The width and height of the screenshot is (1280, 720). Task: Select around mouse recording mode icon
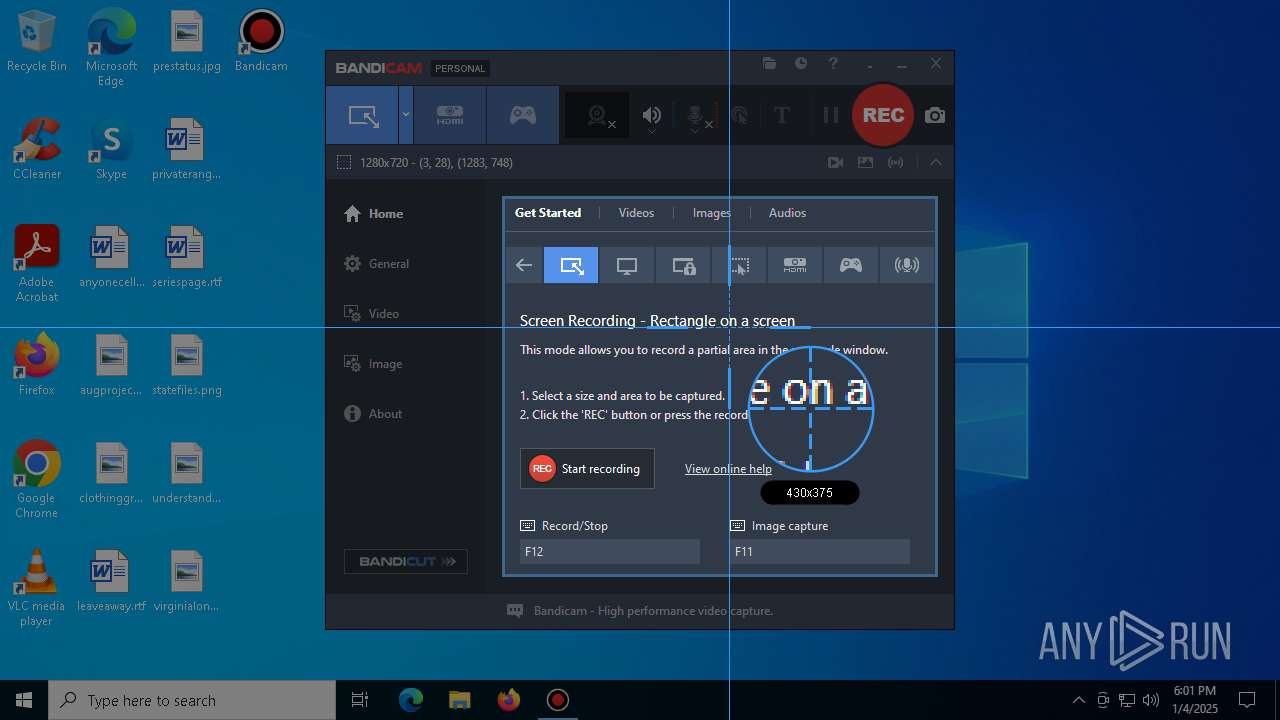click(739, 265)
